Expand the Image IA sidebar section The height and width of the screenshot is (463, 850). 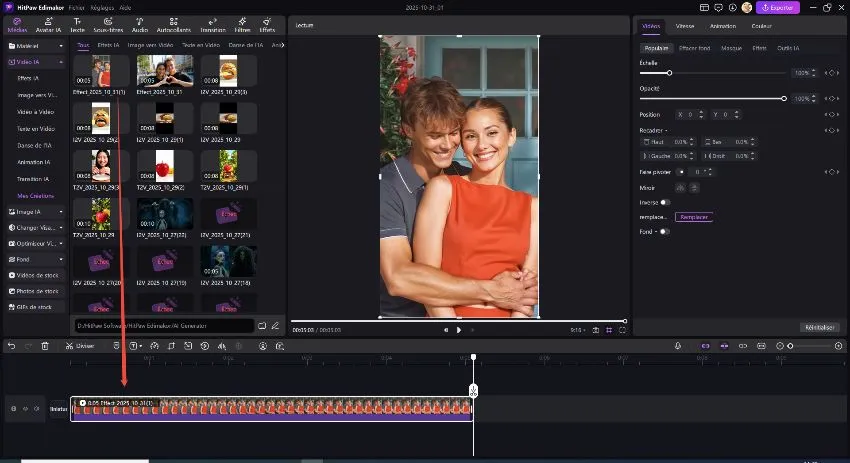pos(61,212)
